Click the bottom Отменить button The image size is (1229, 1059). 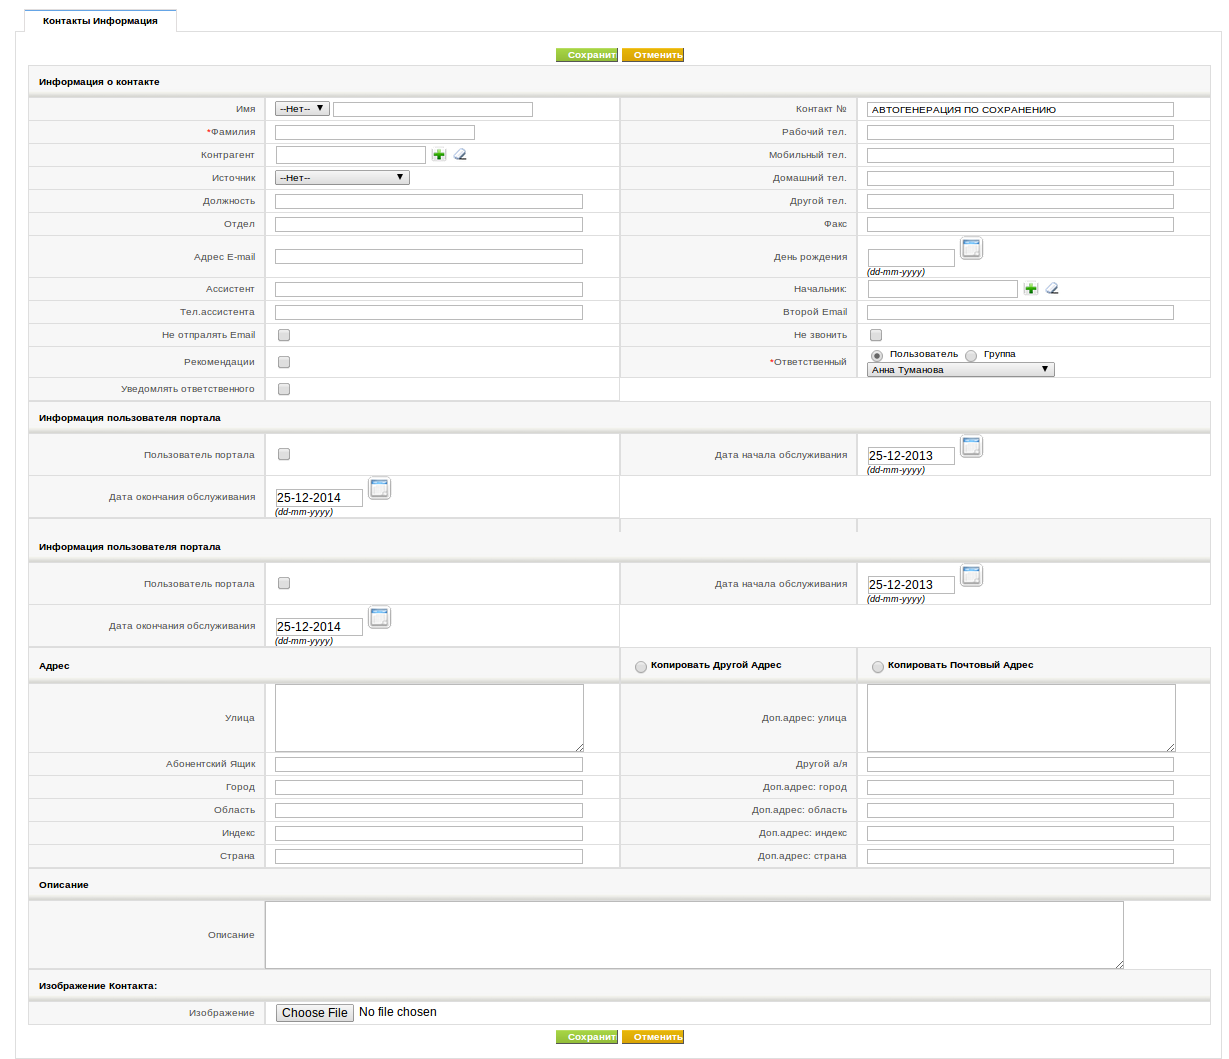[653, 1037]
